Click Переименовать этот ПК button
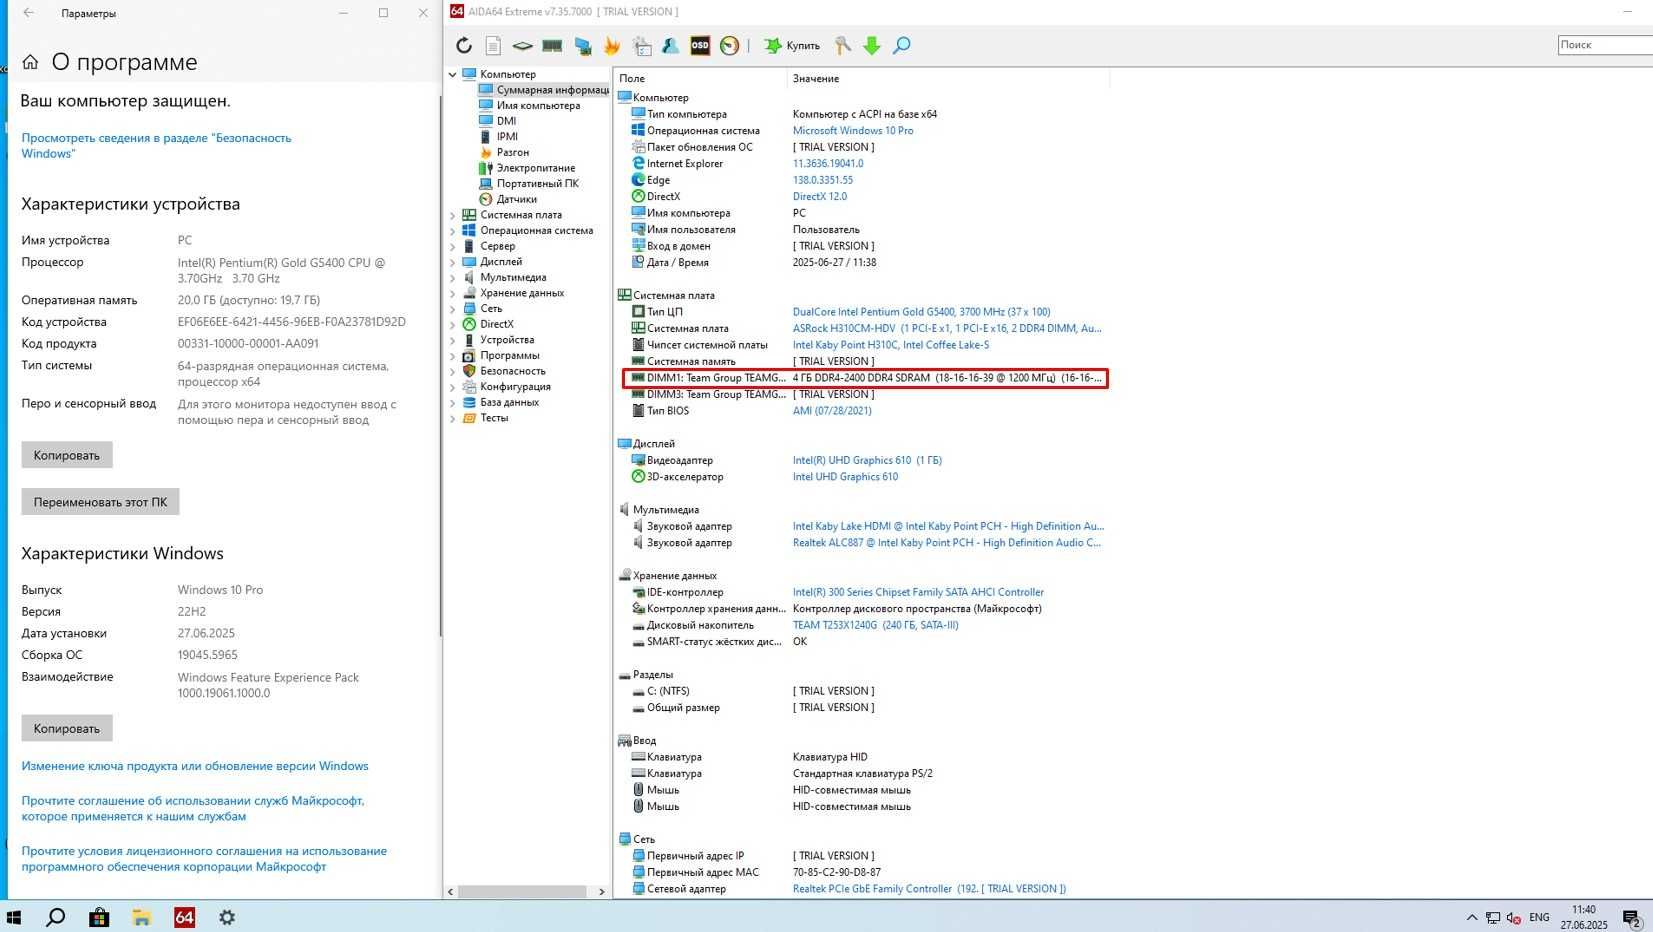Screen dimensions: 1653x932 tap(100, 502)
